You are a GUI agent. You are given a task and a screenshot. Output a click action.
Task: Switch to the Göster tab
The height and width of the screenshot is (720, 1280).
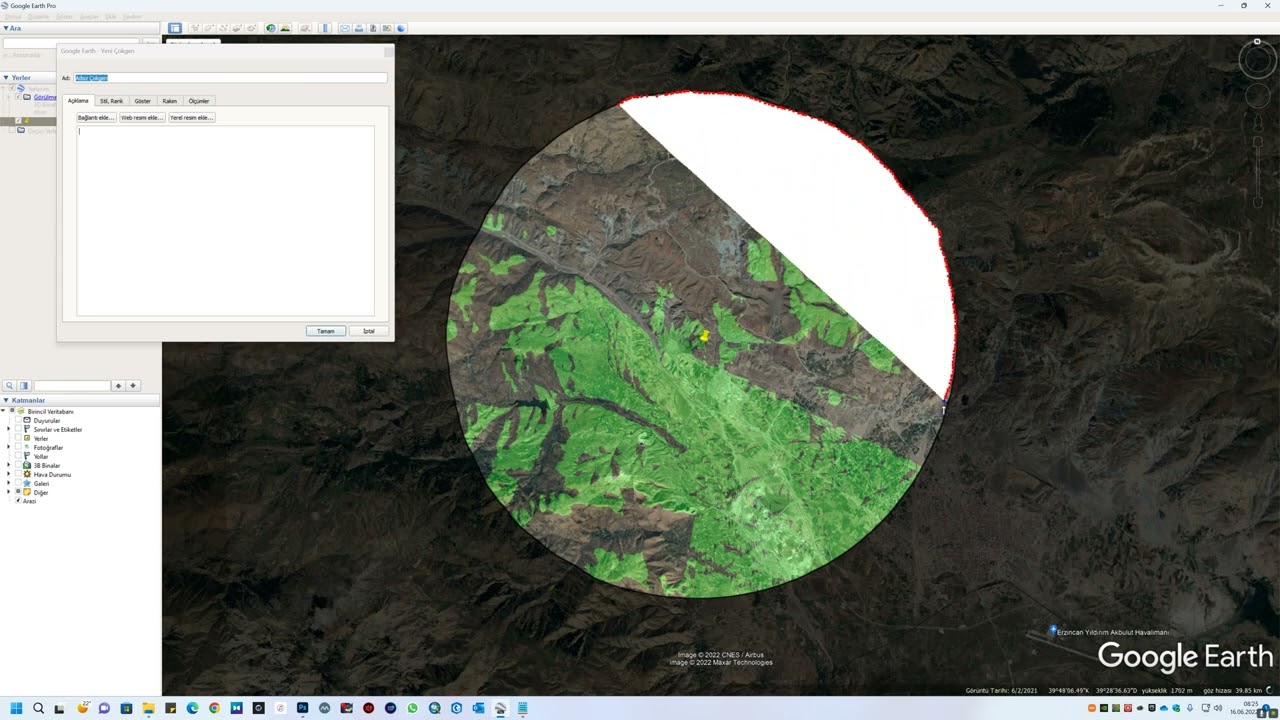pyautogui.click(x=143, y=101)
